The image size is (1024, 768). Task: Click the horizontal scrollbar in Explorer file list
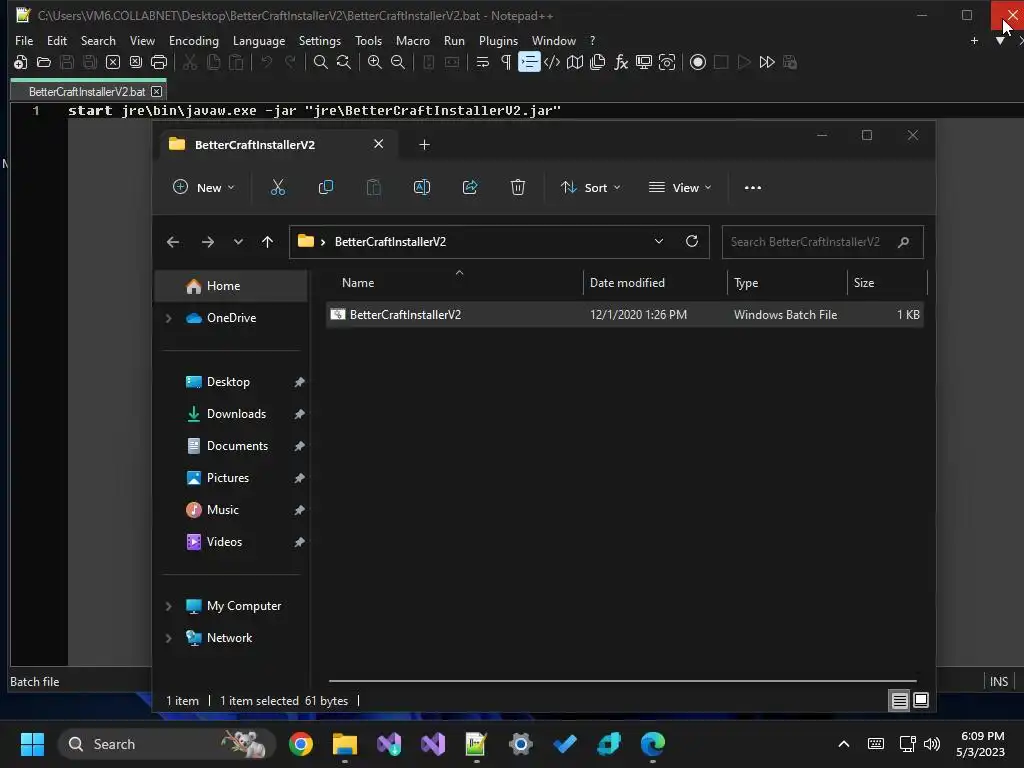[622, 680]
